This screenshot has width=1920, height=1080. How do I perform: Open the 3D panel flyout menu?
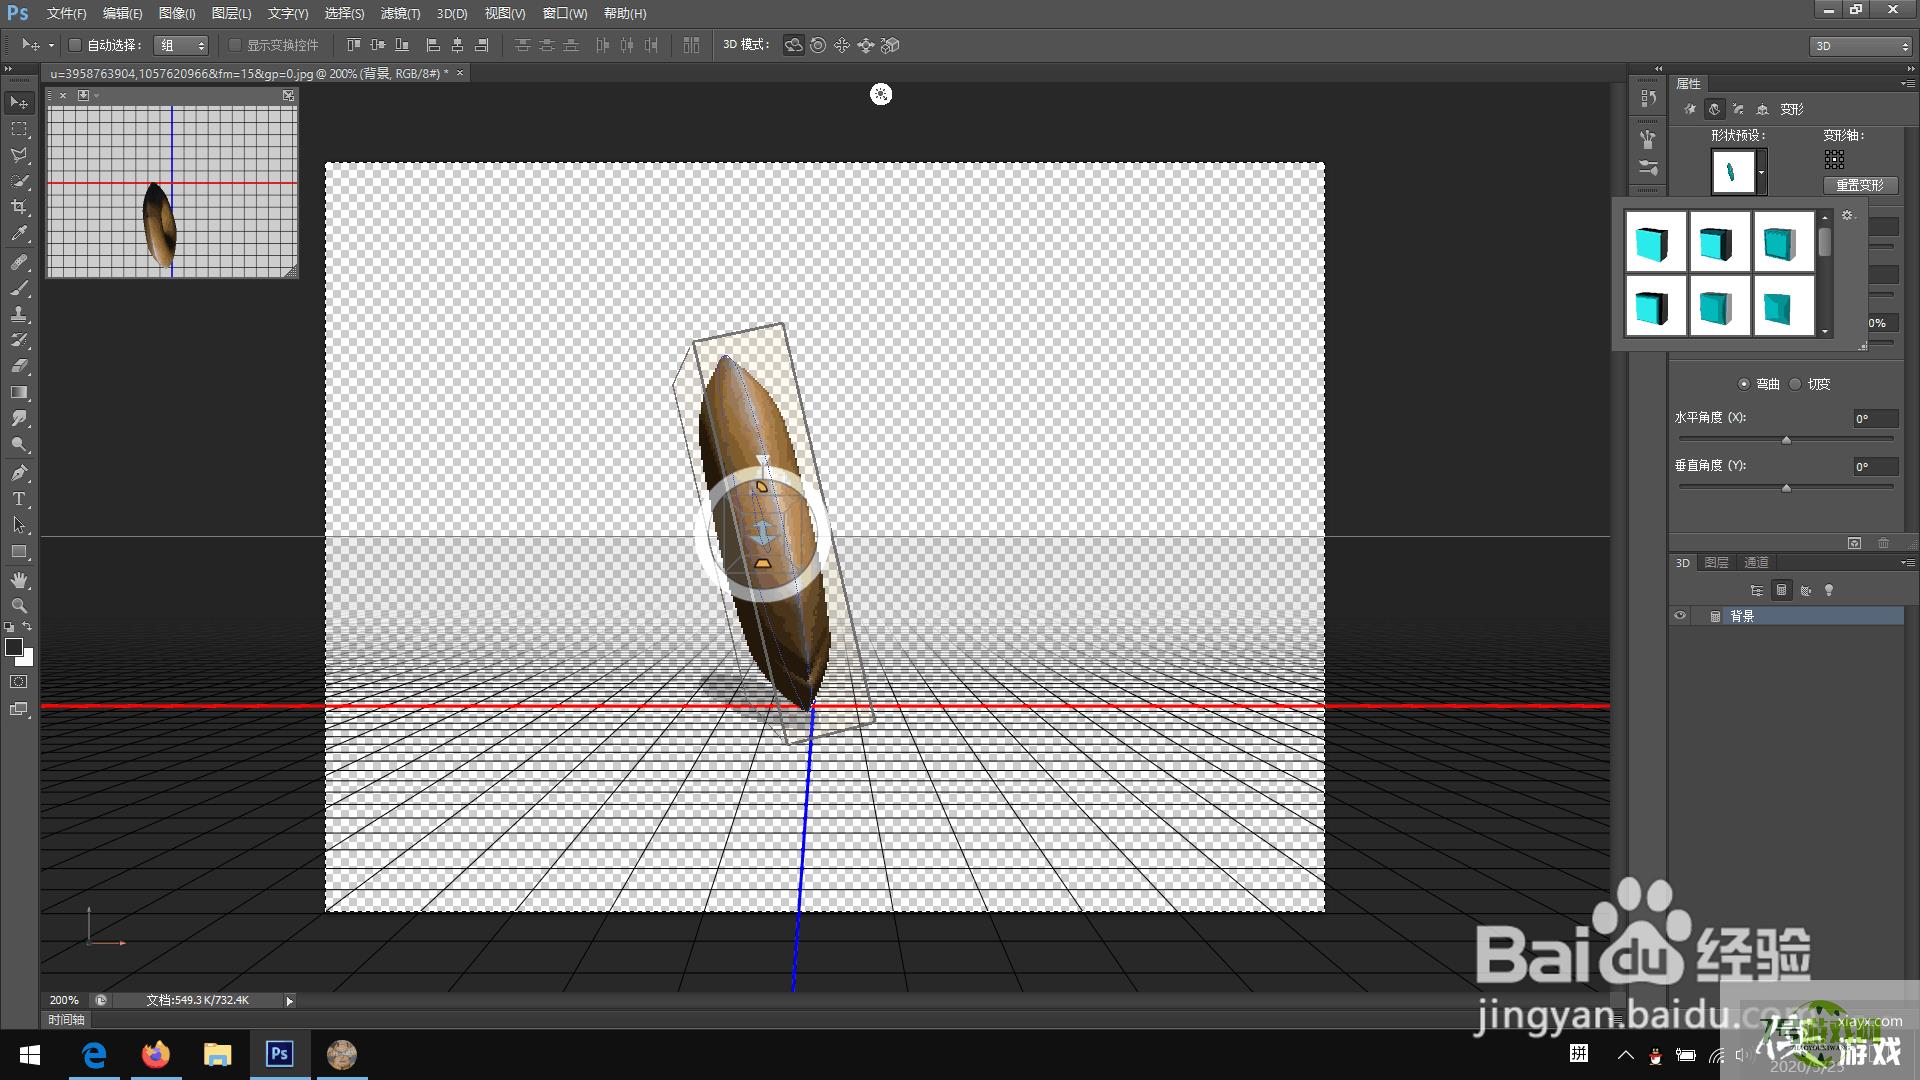1907,563
